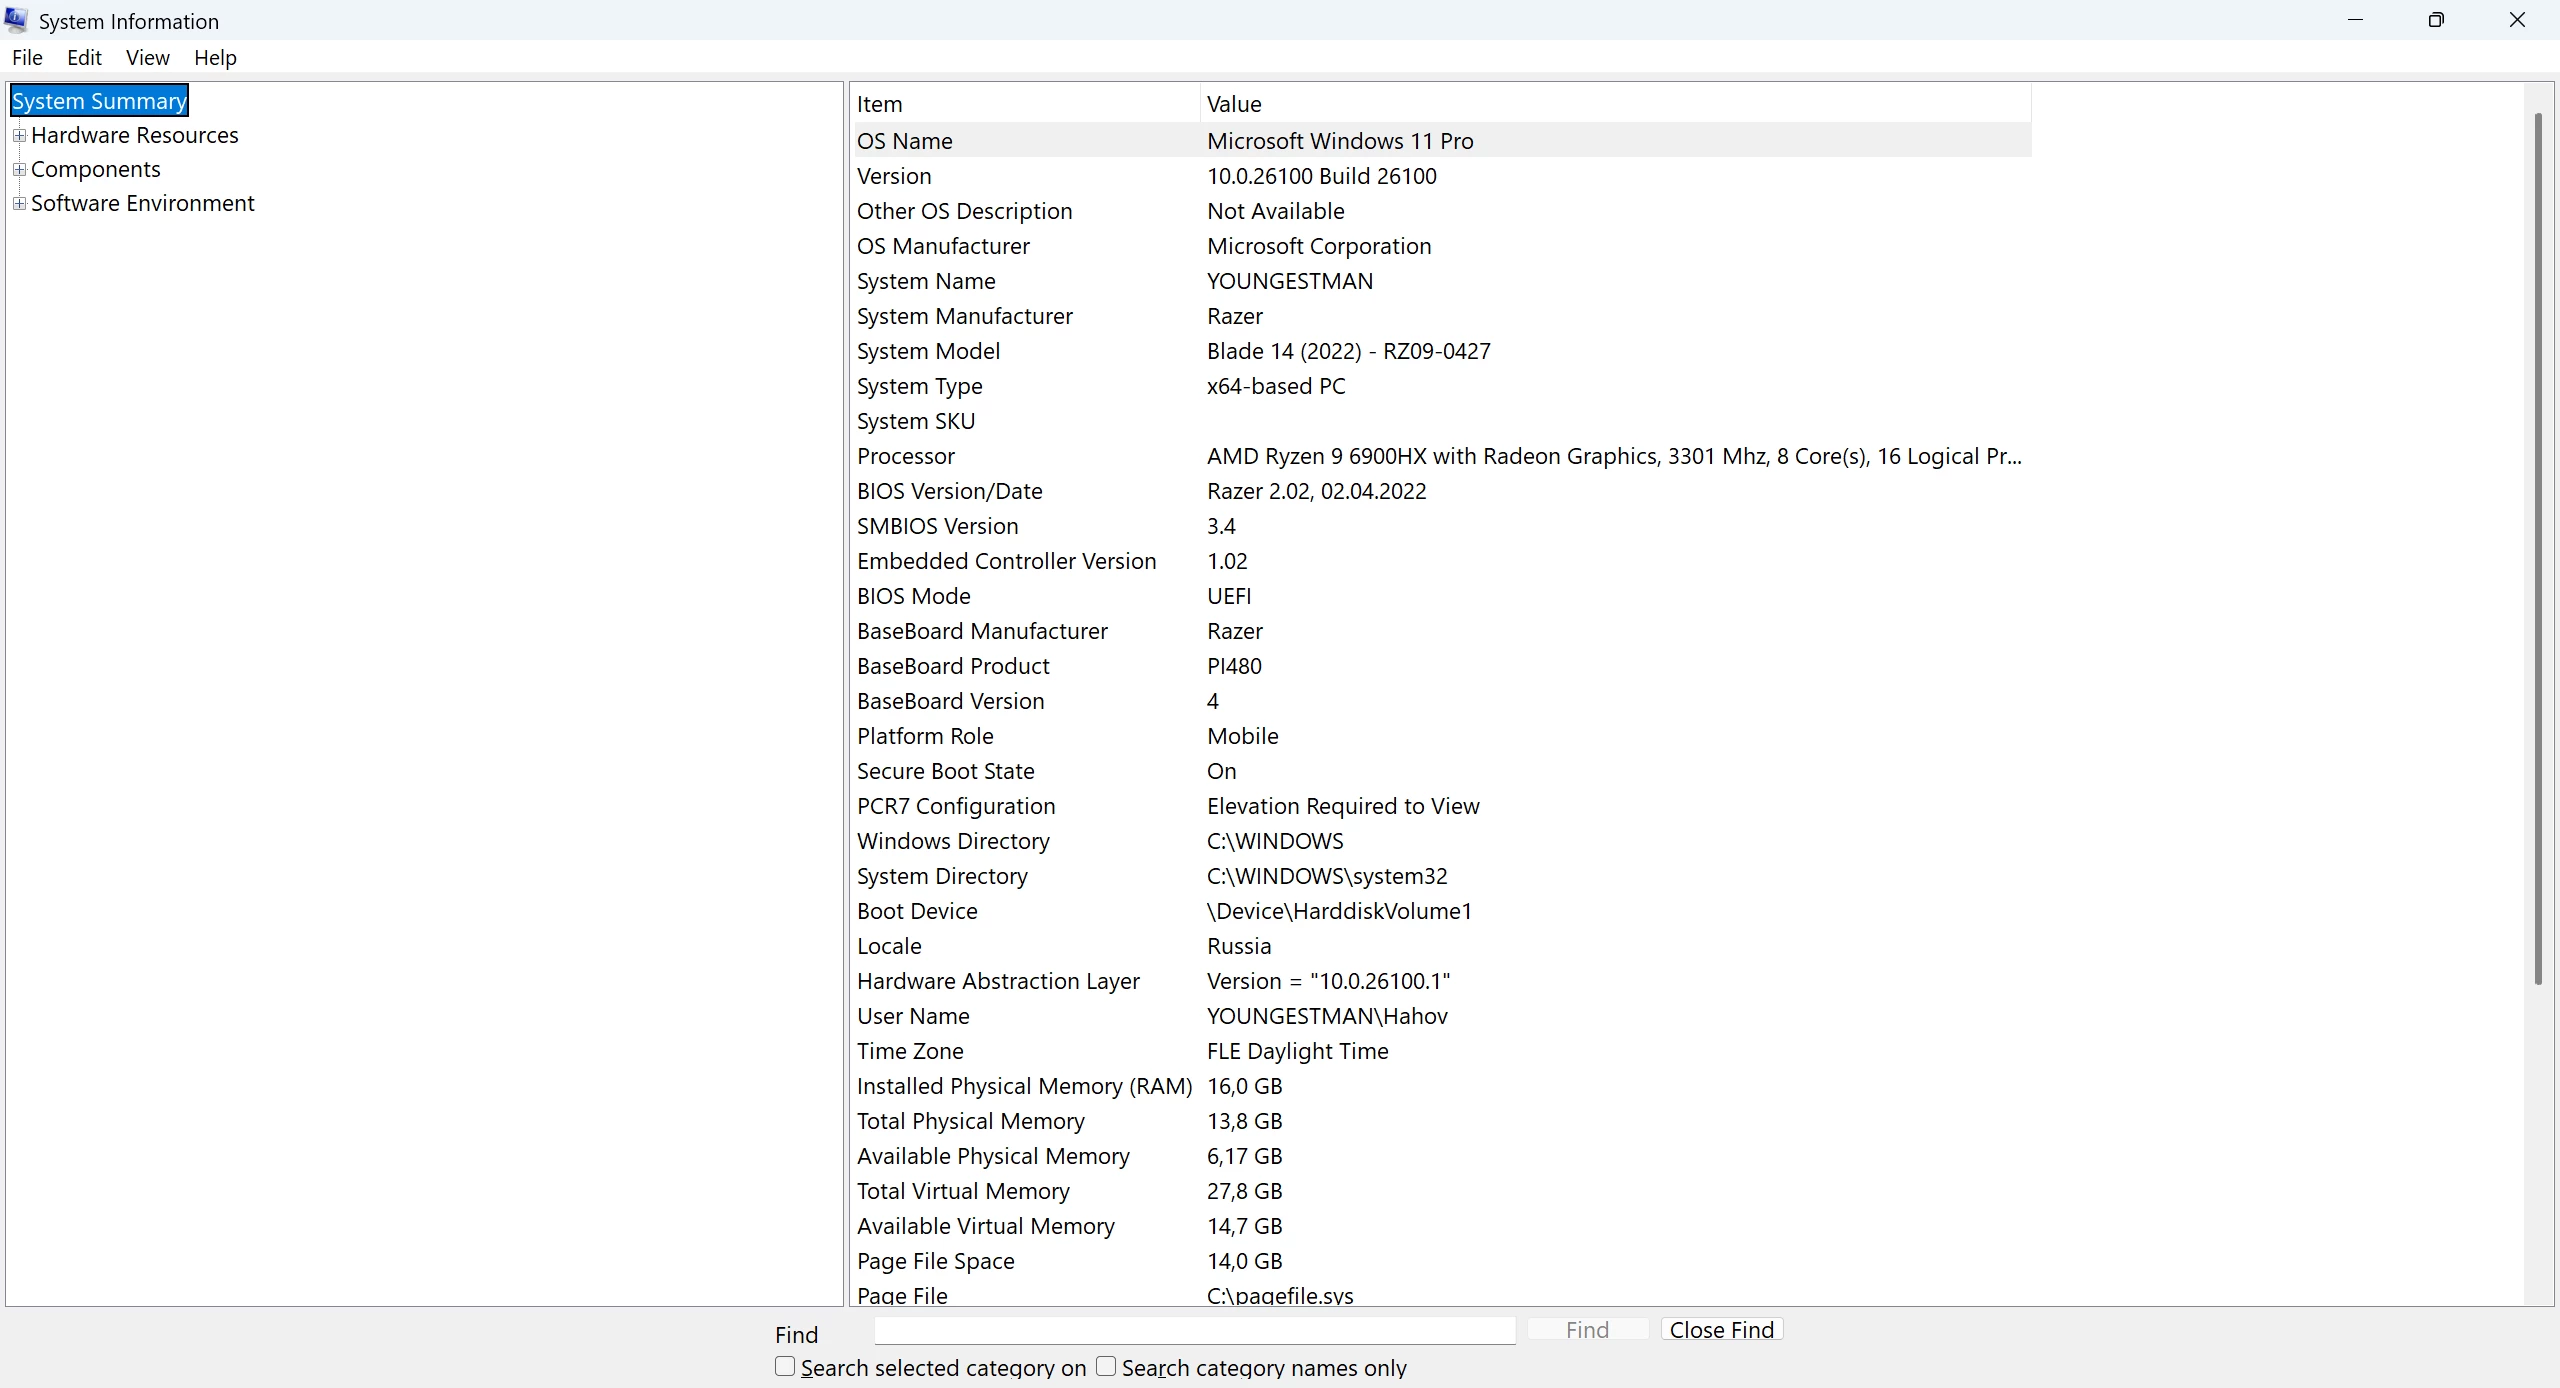
Task: Click the Find button
Action: 1587,1330
